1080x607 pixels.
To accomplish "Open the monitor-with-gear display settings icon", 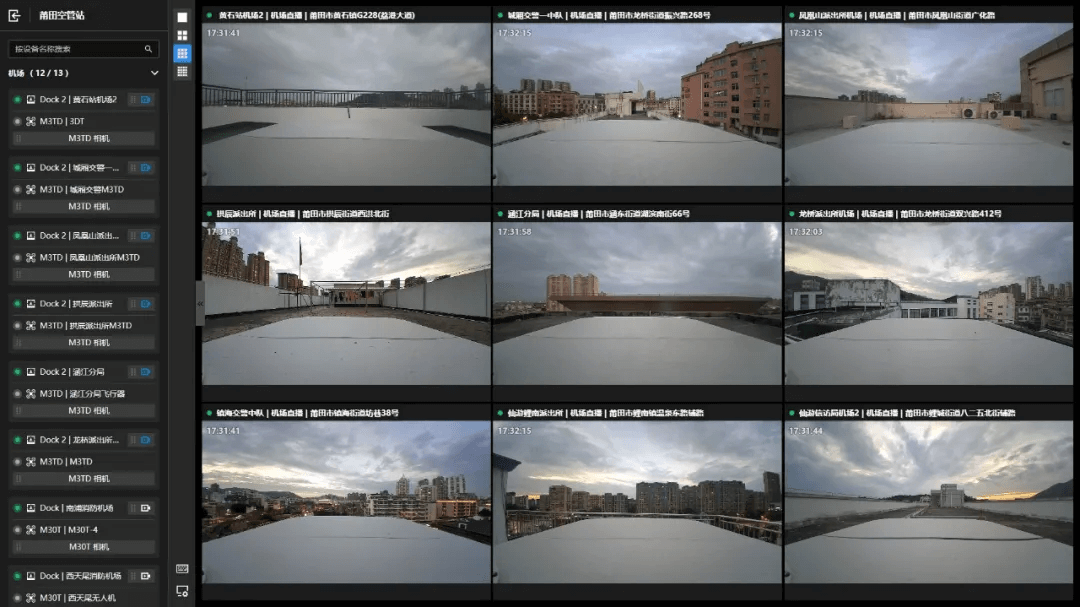I will (x=182, y=591).
